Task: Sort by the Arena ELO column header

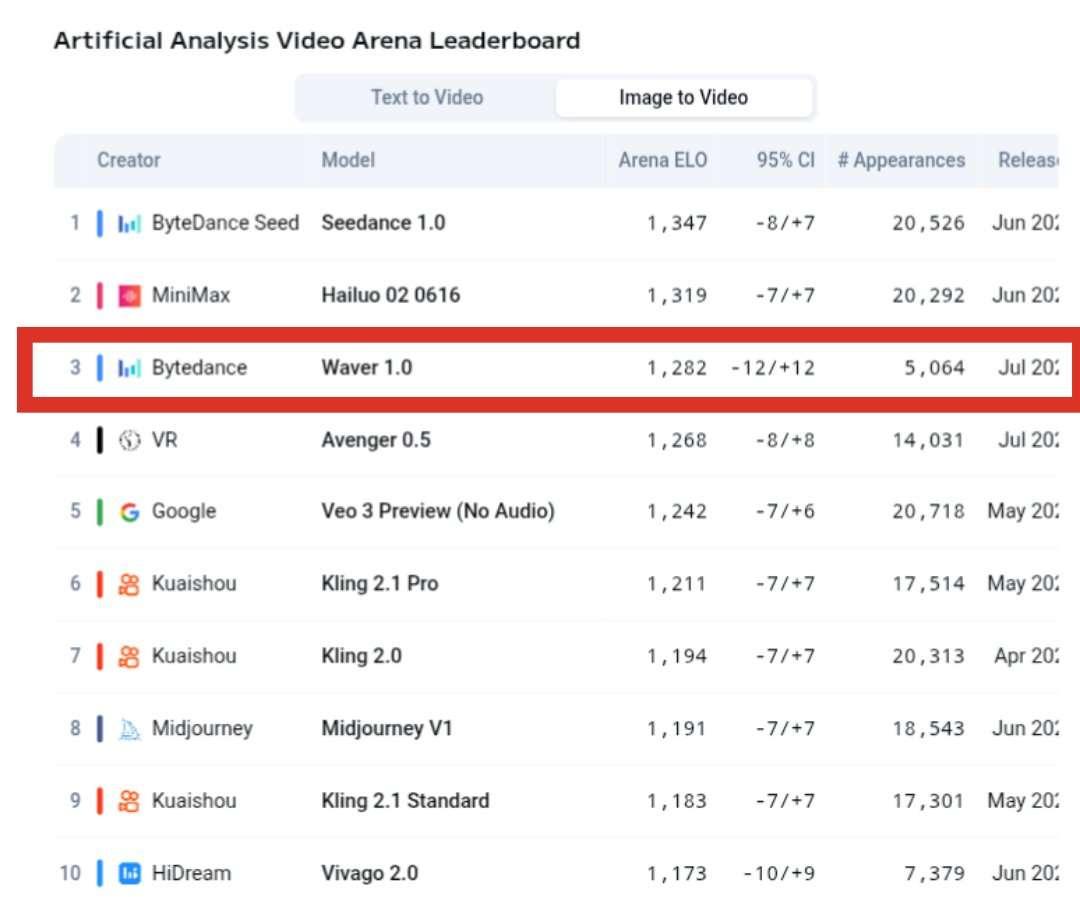Action: [x=662, y=160]
